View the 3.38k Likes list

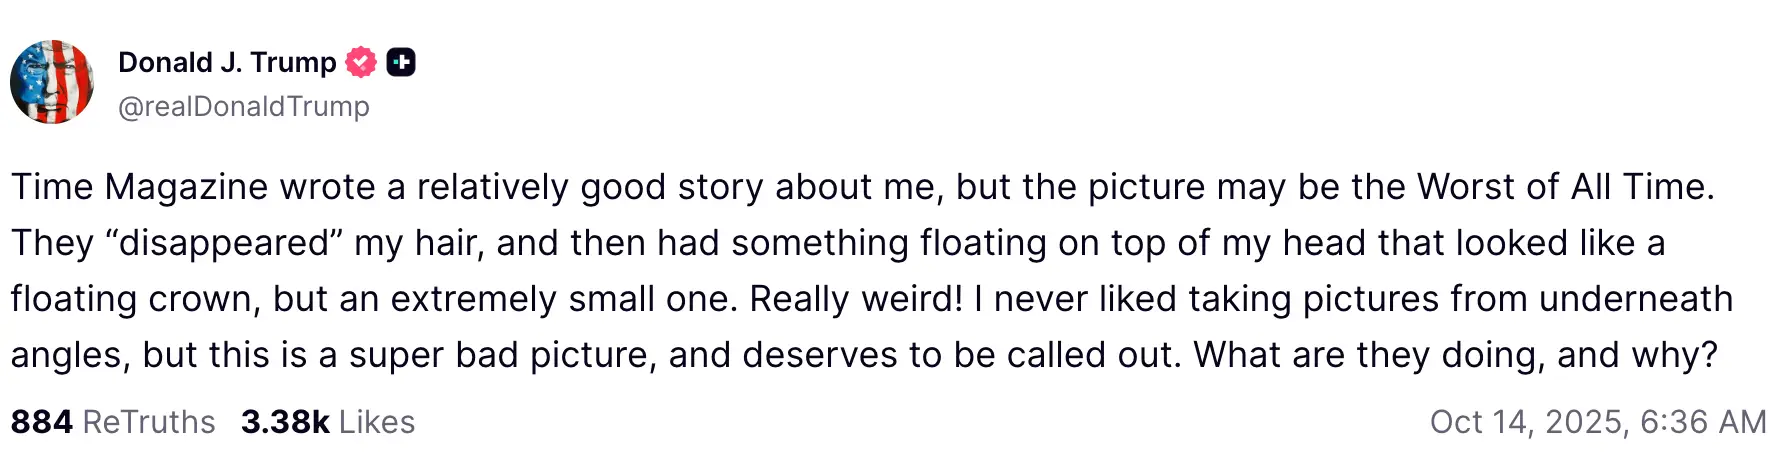(327, 422)
